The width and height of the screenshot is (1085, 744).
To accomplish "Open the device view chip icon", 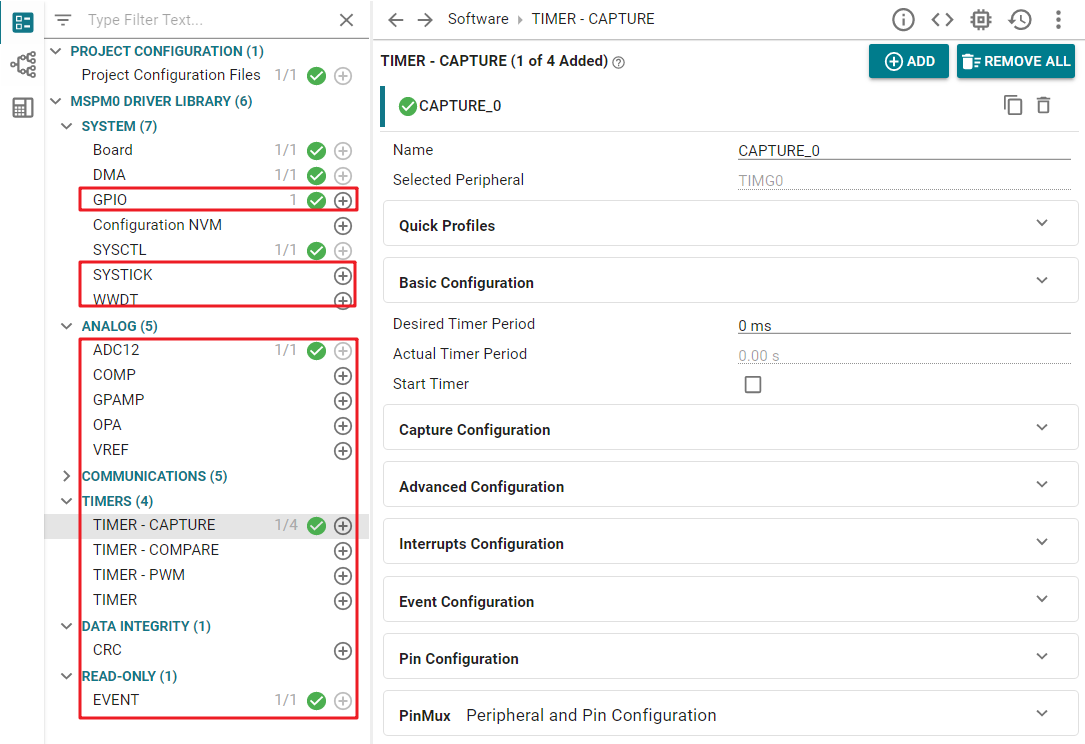I will point(980,20).
